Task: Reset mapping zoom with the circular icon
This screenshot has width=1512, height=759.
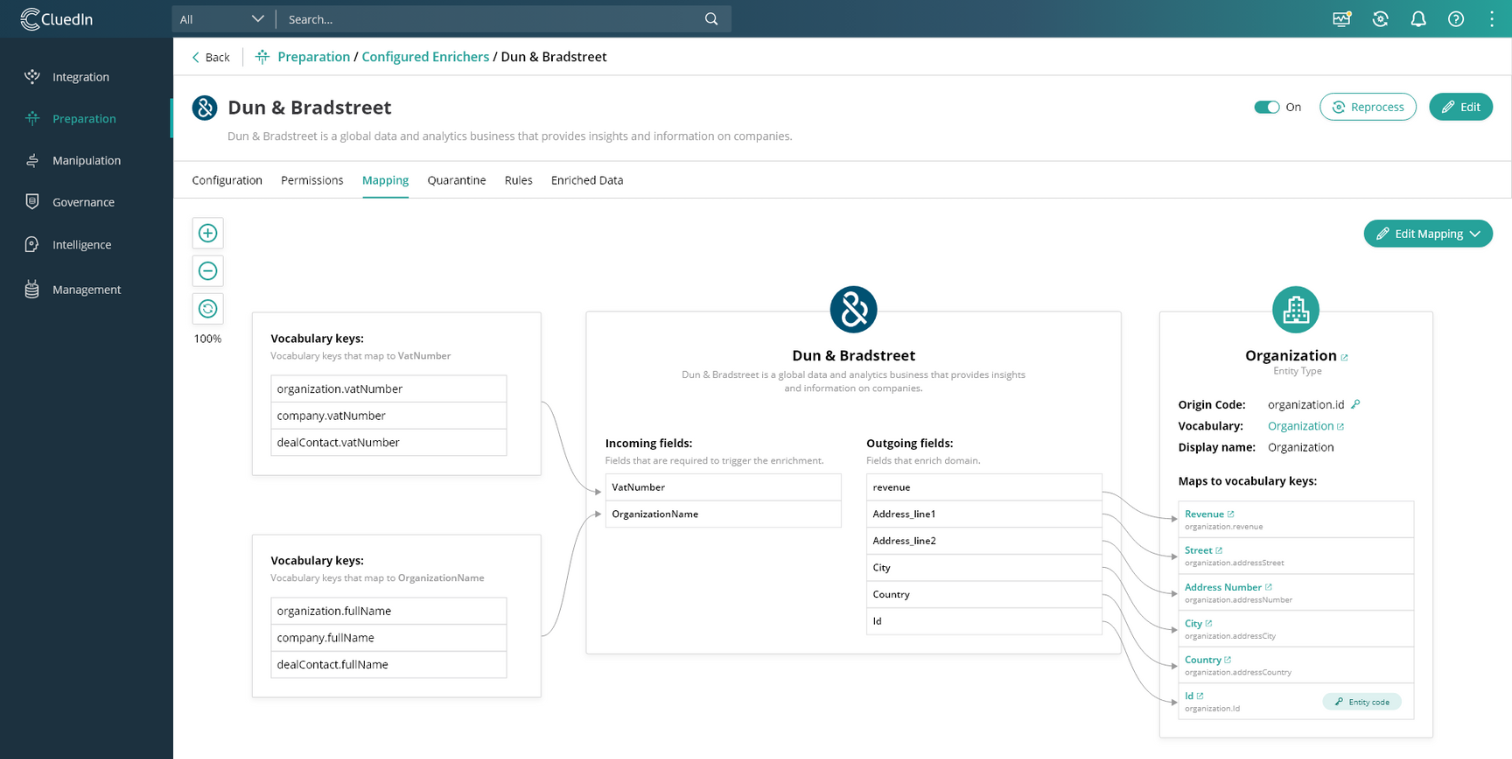Action: pos(208,309)
